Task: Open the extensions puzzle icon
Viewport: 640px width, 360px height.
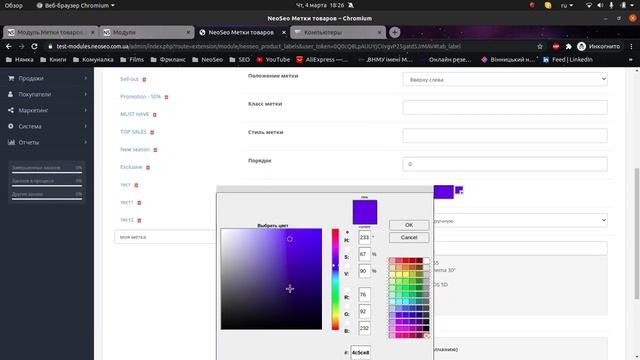Action: coord(568,47)
